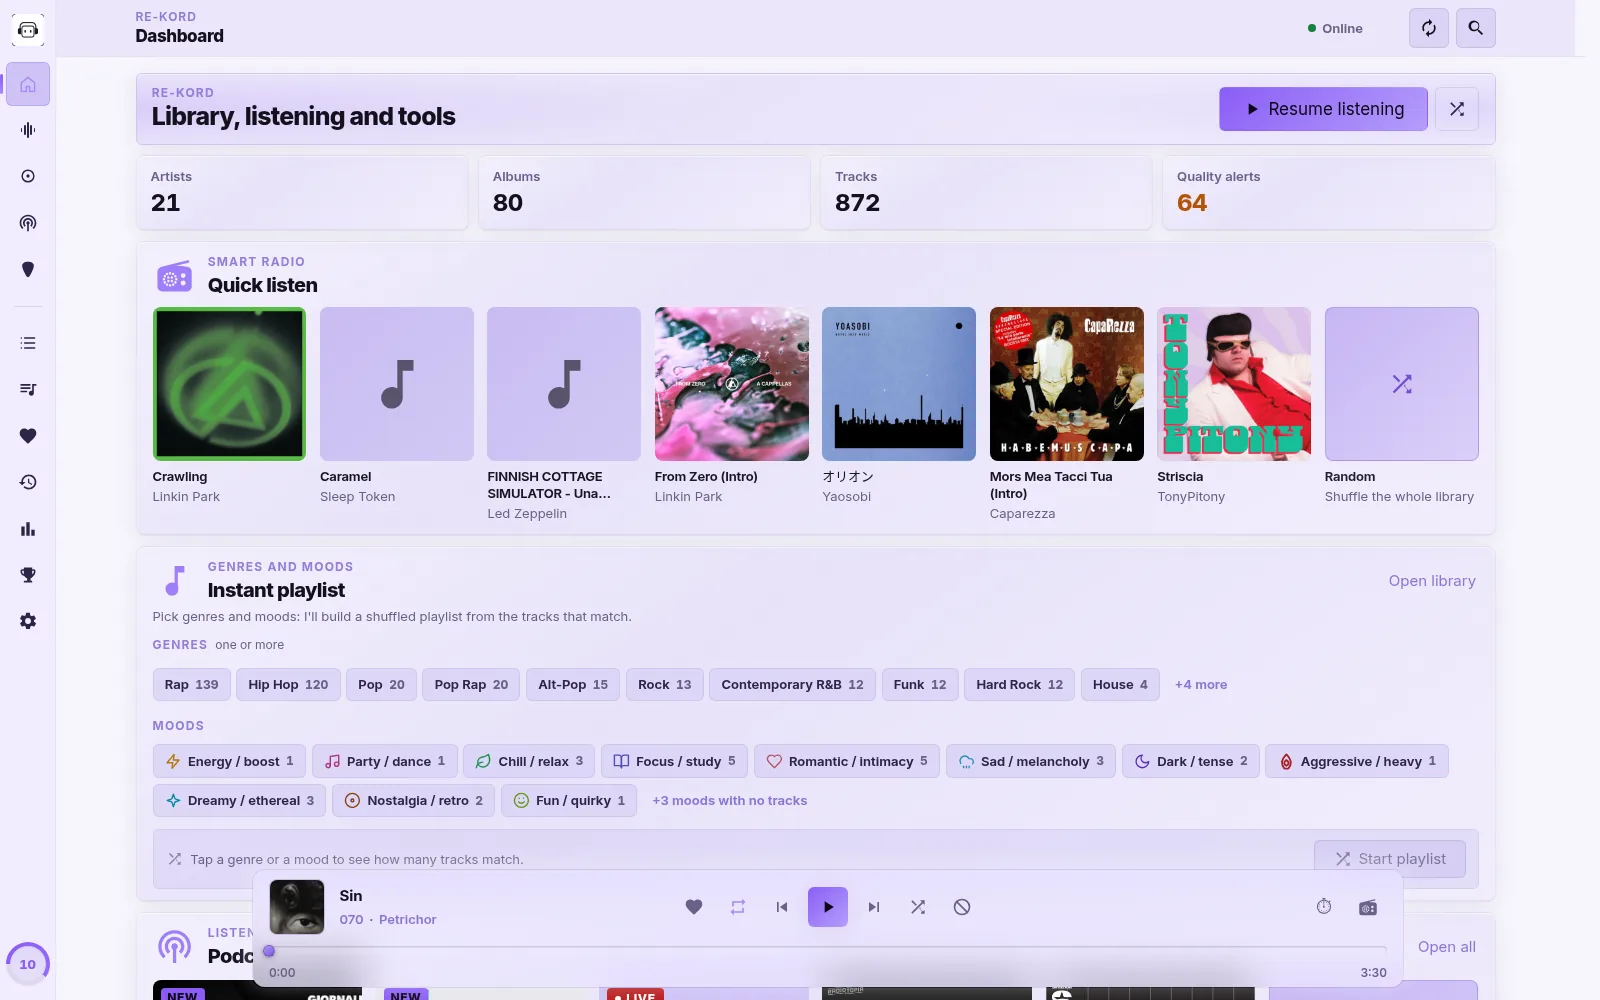Click the radio icon in player bar

tap(1368, 907)
